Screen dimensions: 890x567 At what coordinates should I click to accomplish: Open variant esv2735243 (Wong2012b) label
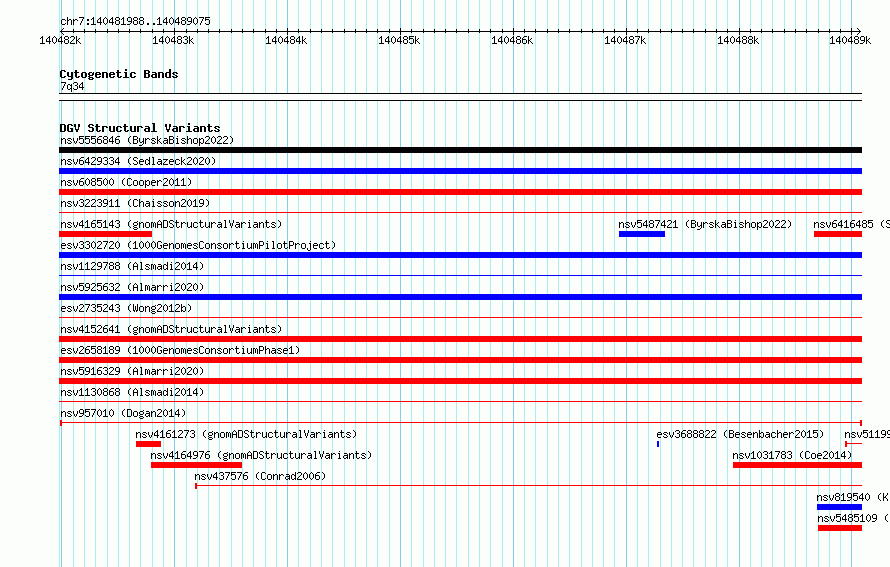click(x=126, y=308)
